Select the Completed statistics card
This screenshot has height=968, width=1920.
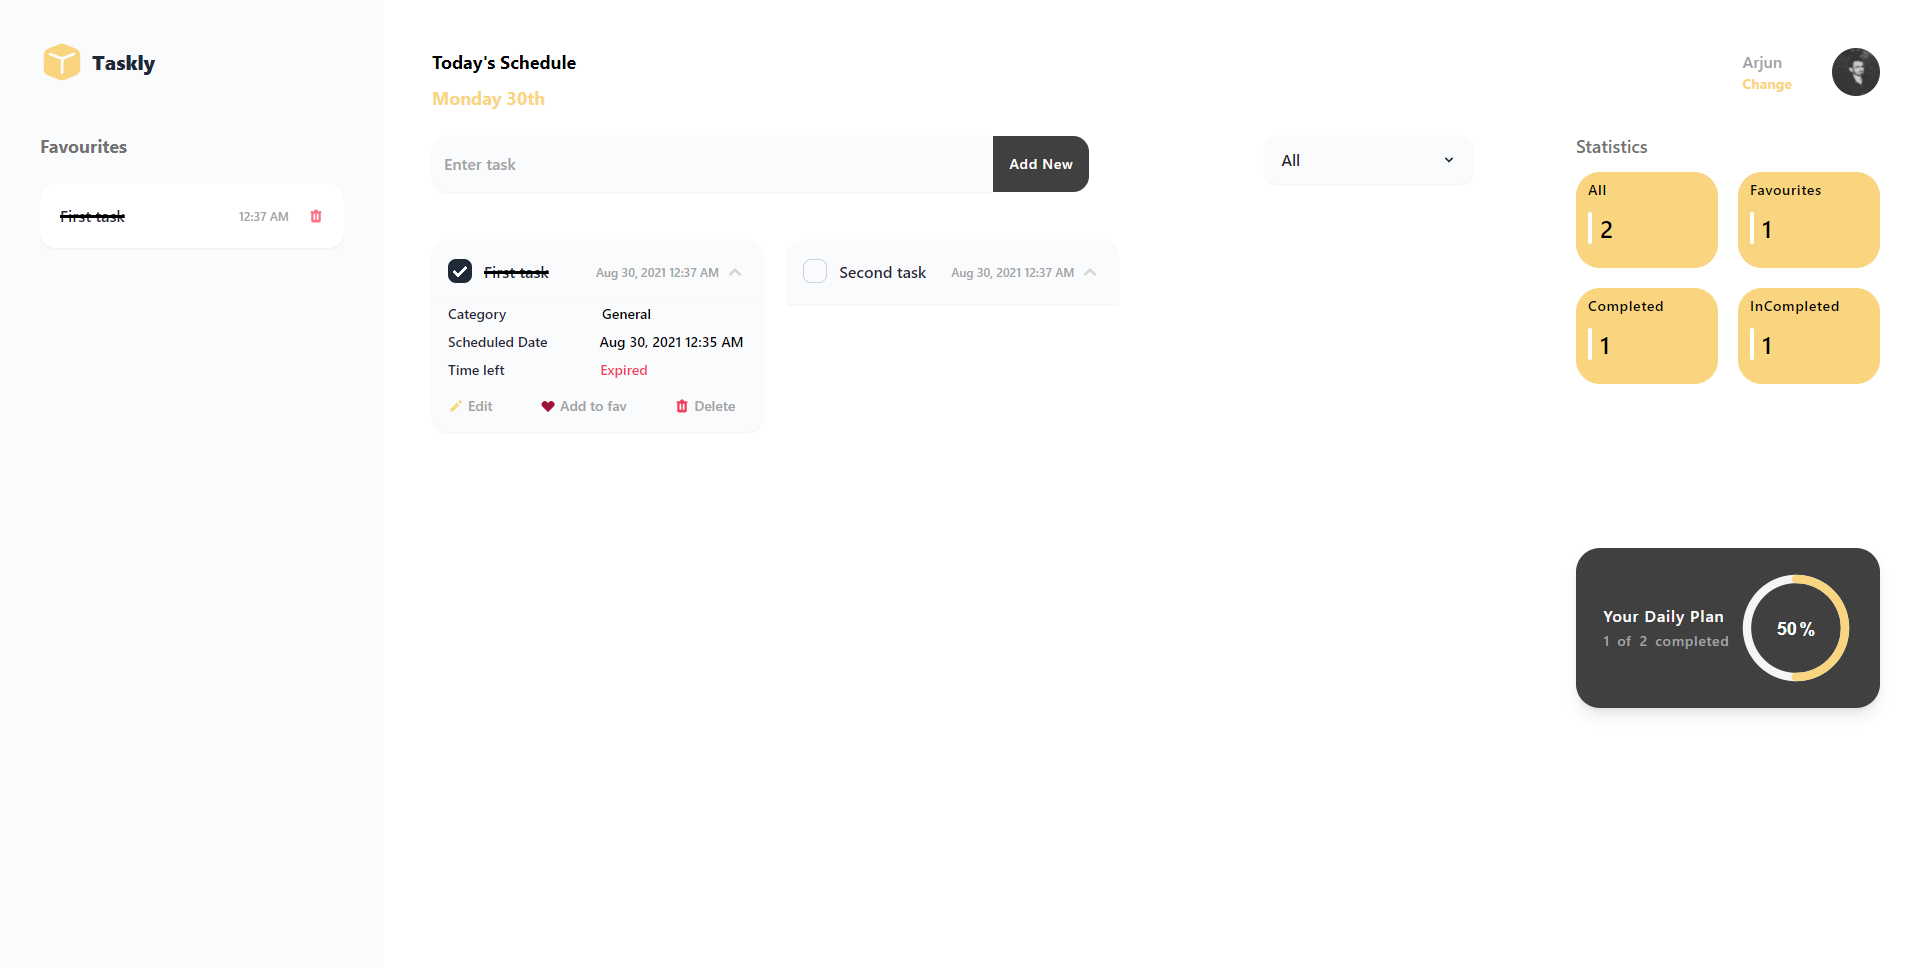[1647, 336]
